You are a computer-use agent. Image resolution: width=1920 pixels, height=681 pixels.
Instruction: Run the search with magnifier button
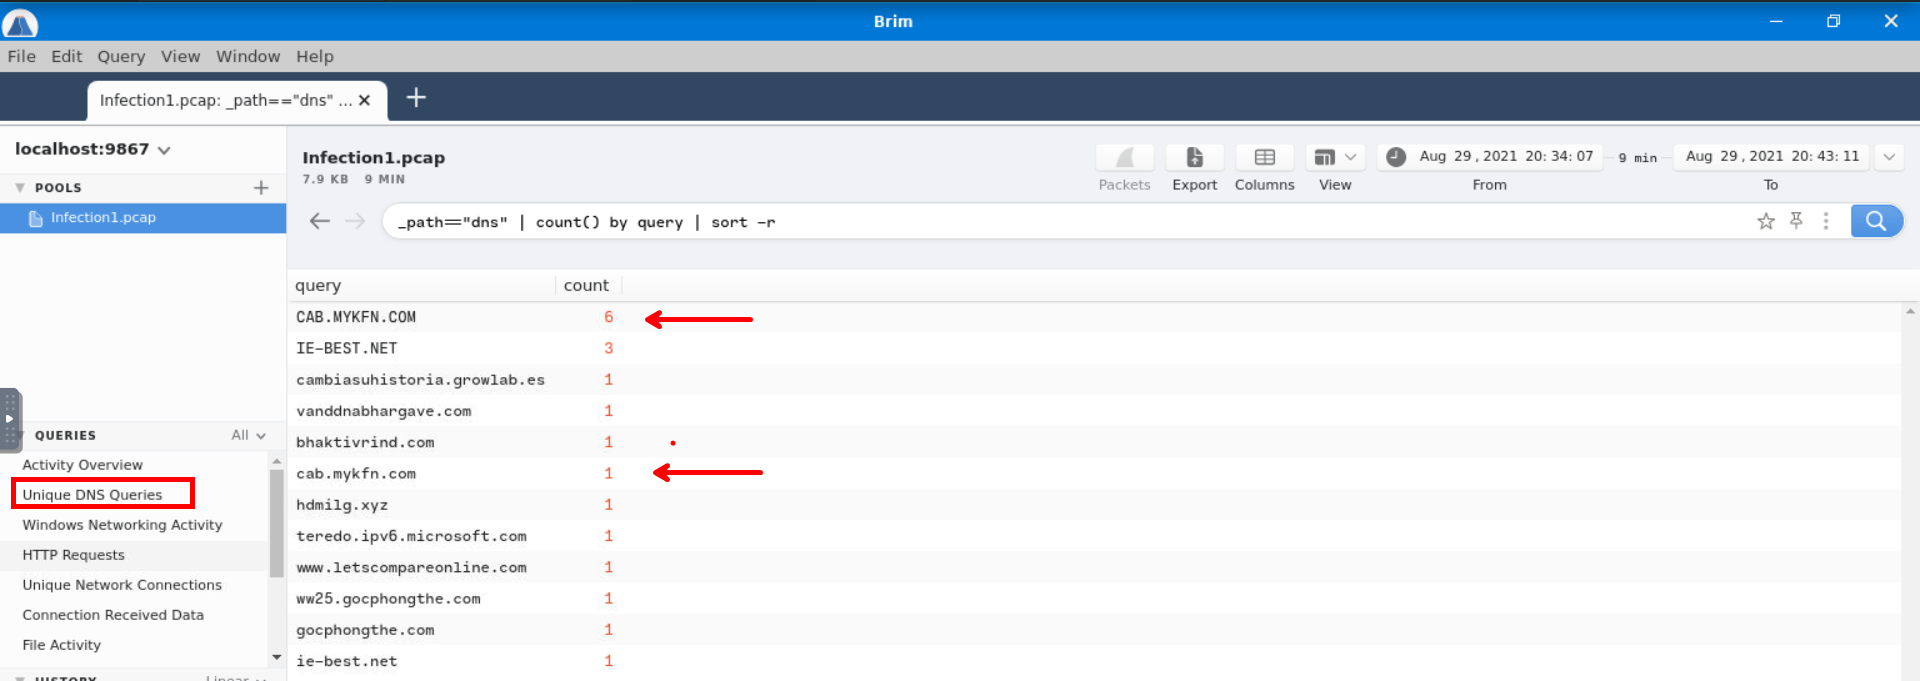(1875, 221)
